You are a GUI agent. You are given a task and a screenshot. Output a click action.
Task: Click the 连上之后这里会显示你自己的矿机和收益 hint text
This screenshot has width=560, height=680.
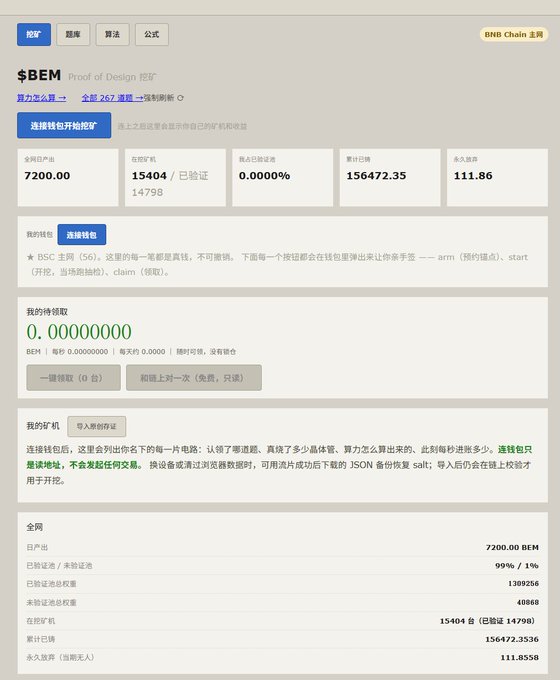182,127
